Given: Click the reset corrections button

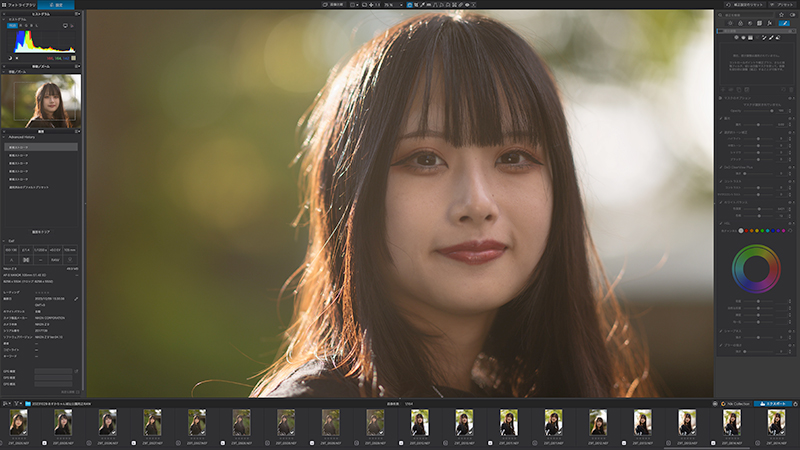Looking at the screenshot, I should 745,5.
